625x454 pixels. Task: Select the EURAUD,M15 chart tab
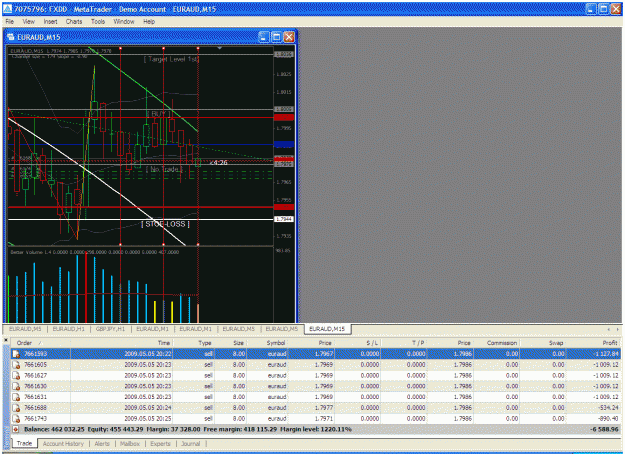[327, 329]
